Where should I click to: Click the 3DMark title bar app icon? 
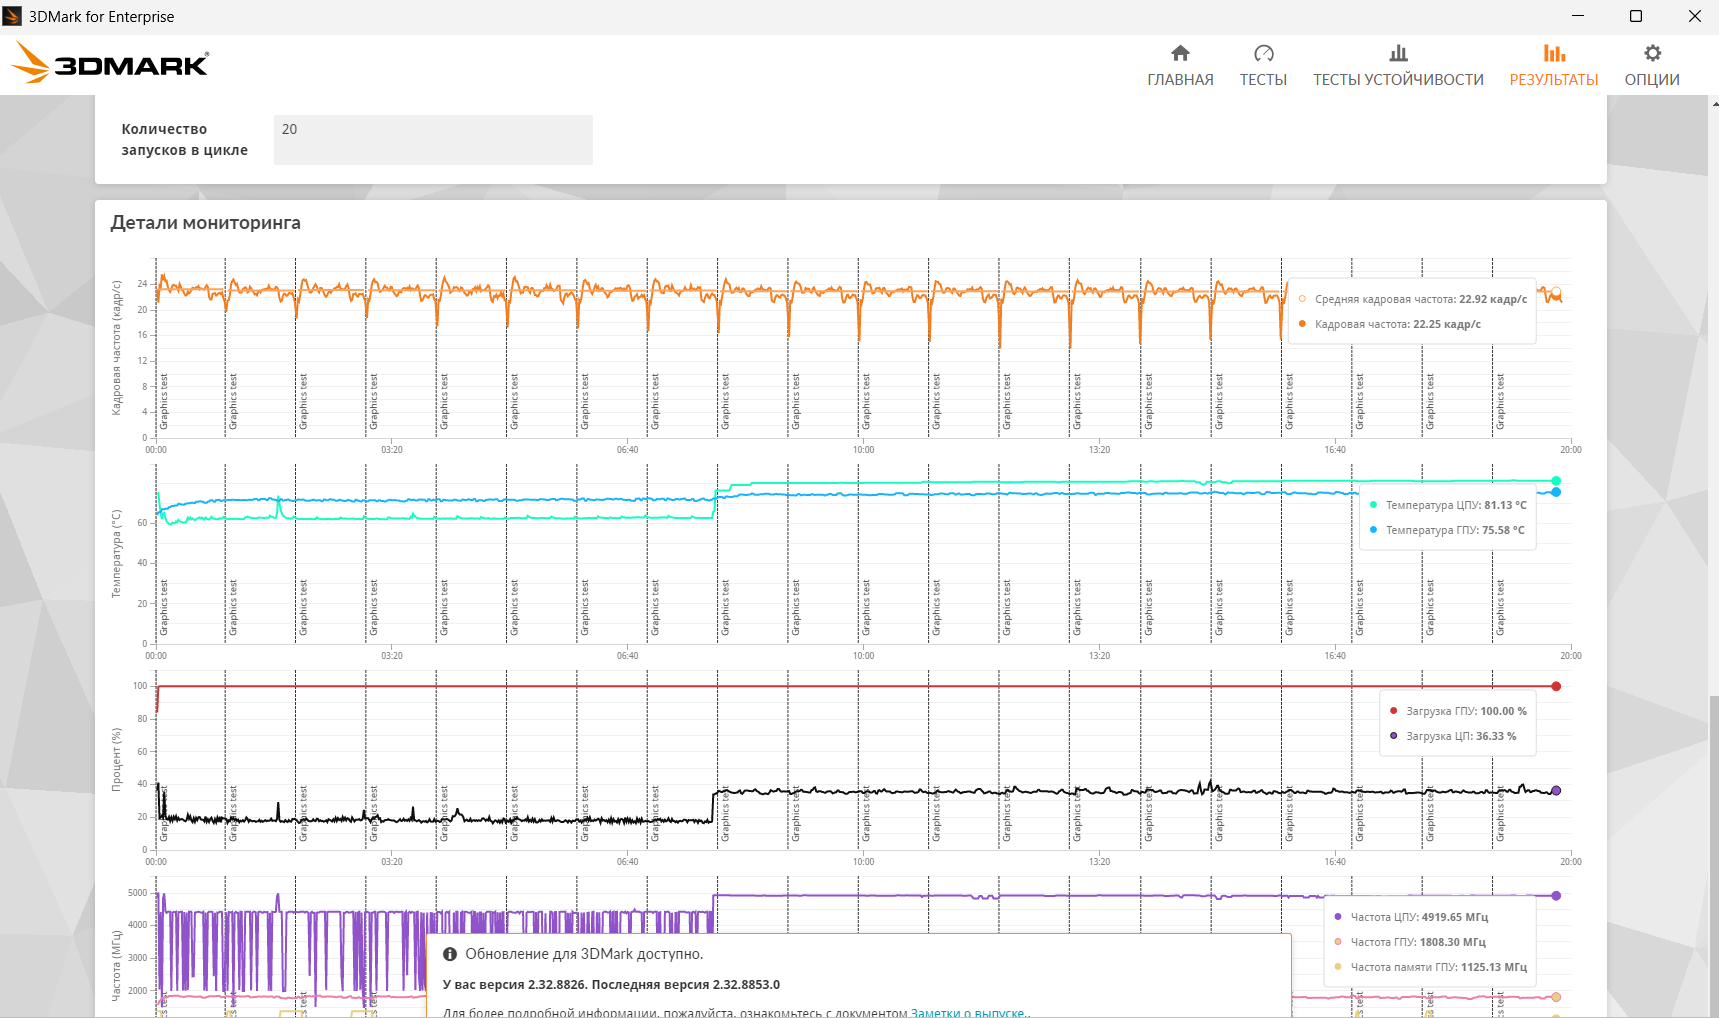tap(12, 16)
